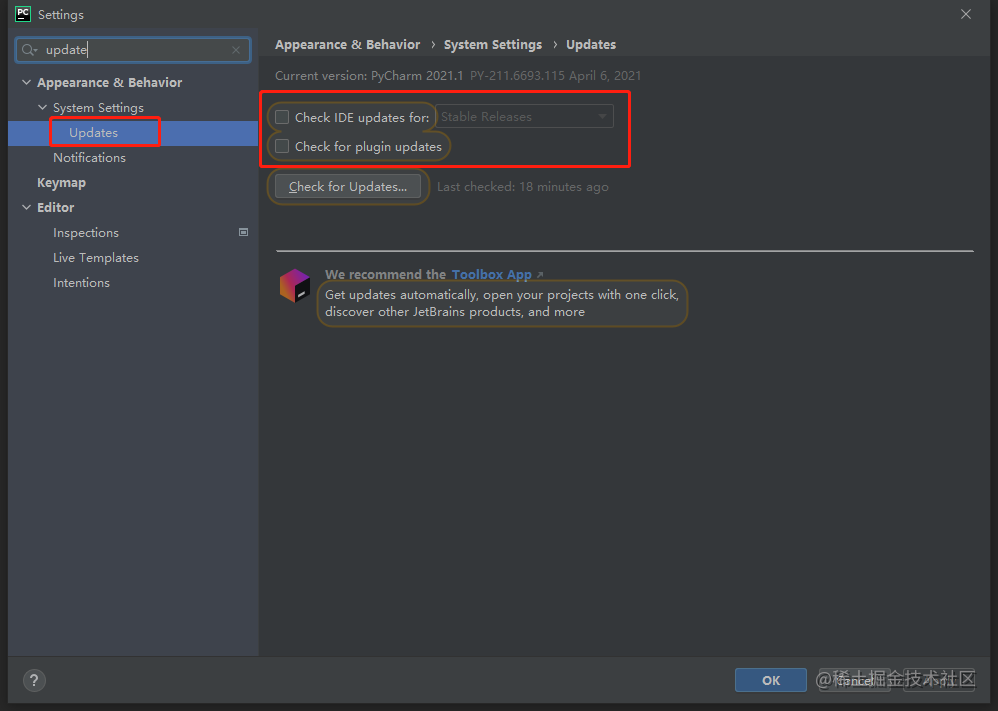Click the PyCharm logo in the title bar
Image resolution: width=998 pixels, height=711 pixels.
[22, 14]
